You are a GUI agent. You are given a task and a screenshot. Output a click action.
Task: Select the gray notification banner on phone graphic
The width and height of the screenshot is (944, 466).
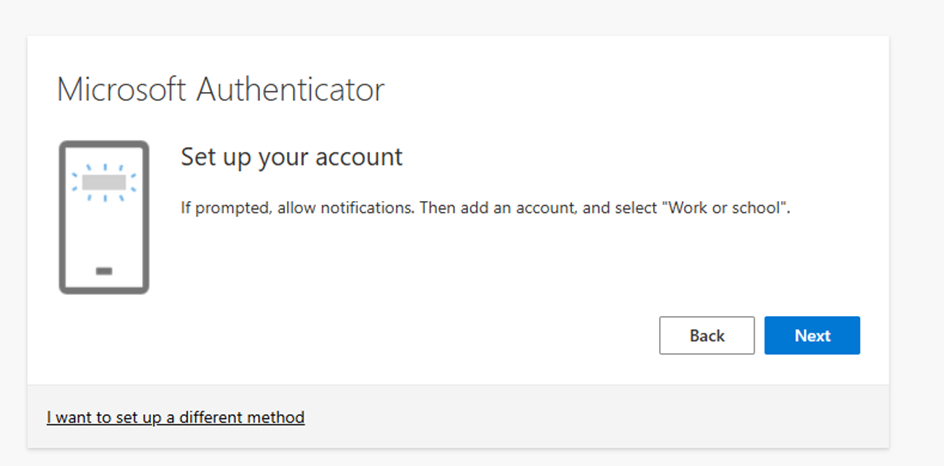[104, 183]
